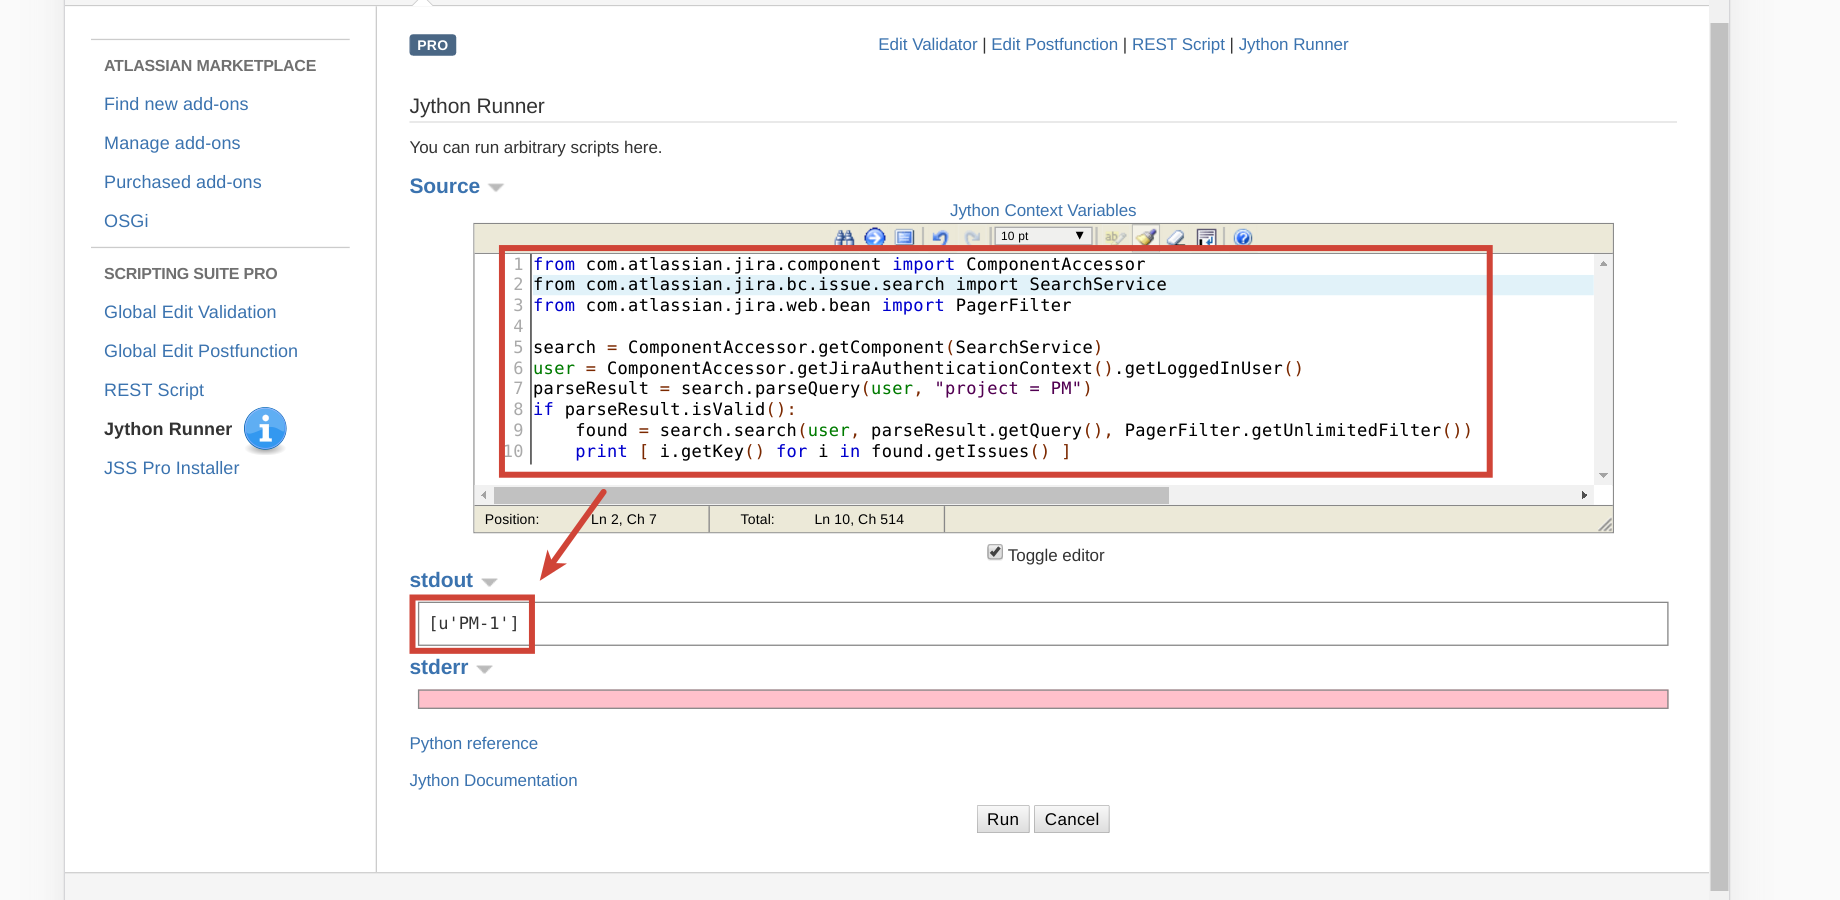Click the 'Ln 2, Ch 7' position readout
1840x900 pixels.
[x=623, y=519]
